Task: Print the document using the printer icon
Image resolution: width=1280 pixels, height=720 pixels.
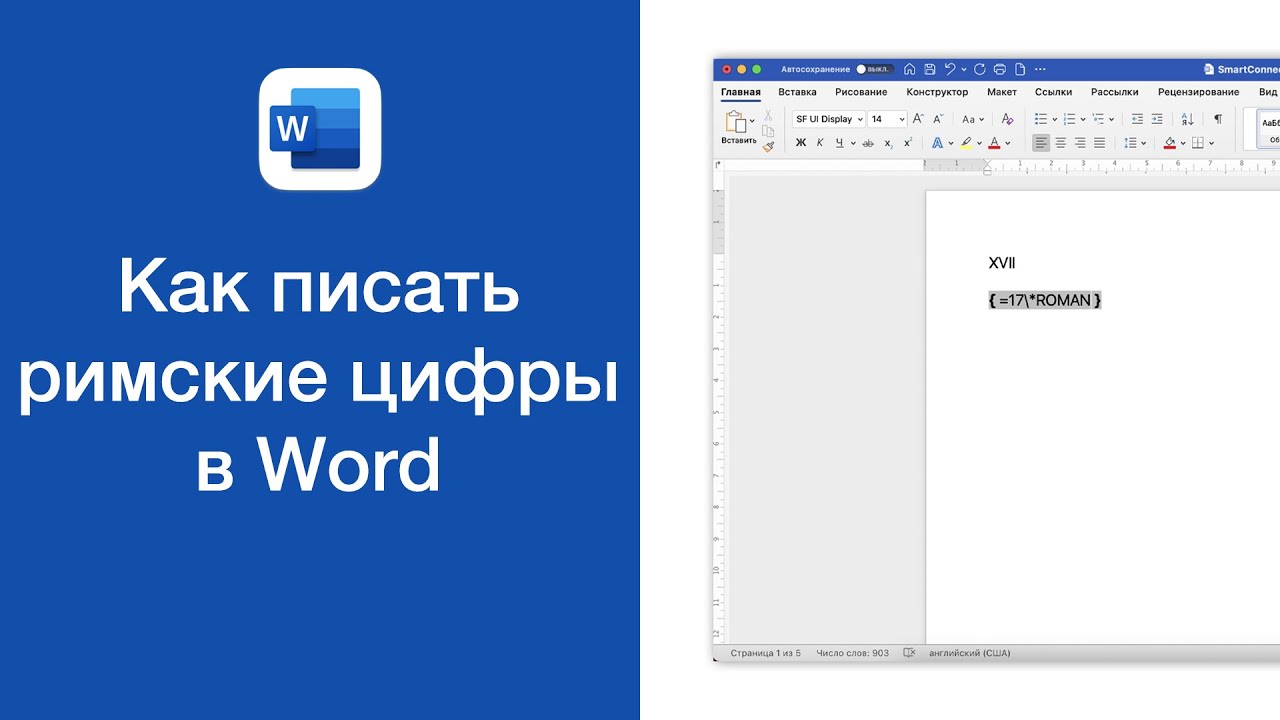Action: click(999, 69)
